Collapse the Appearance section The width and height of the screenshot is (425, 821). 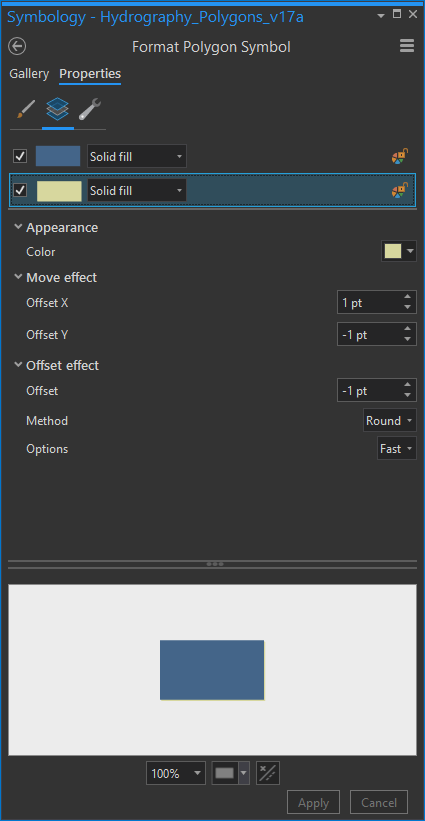[x=18, y=227]
